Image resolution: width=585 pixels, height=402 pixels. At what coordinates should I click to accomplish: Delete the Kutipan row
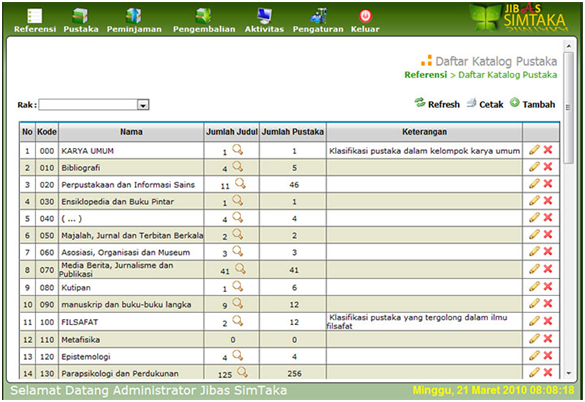[x=548, y=286]
